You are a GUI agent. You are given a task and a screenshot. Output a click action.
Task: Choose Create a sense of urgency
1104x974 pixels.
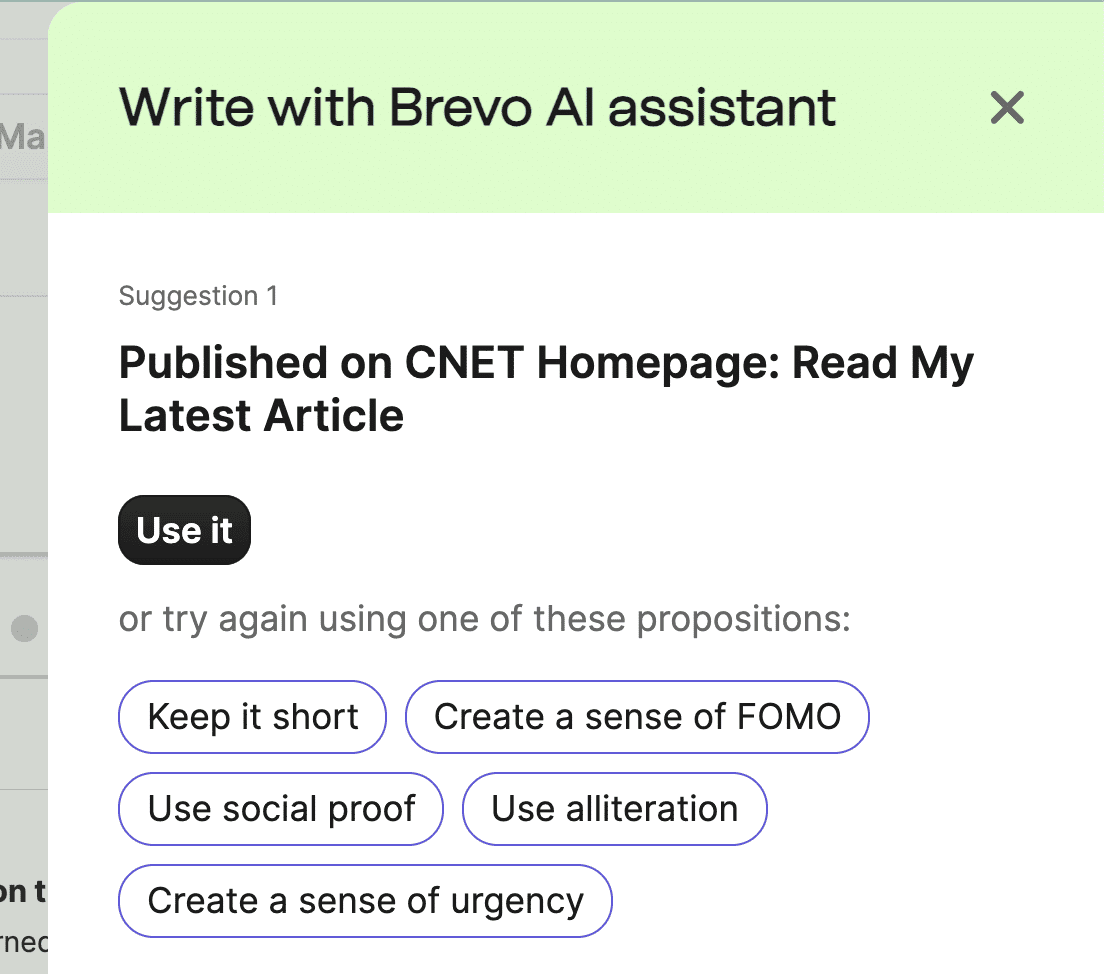365,901
